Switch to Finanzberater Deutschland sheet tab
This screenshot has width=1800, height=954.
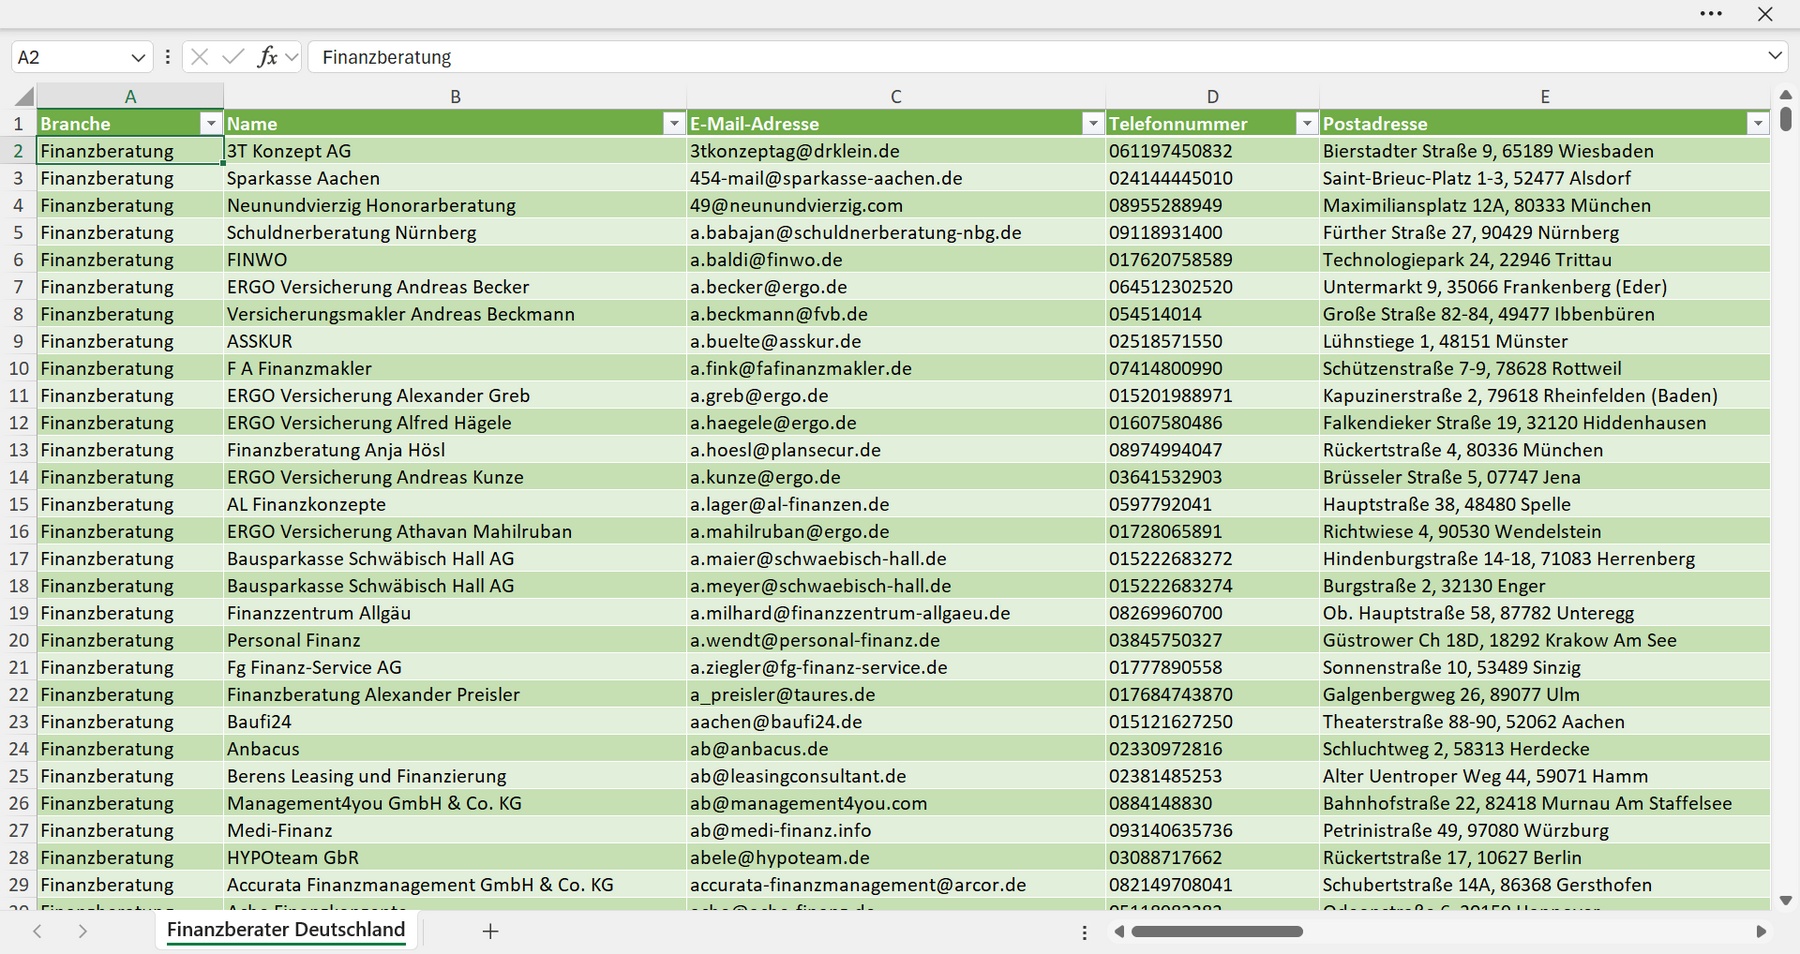tap(286, 930)
